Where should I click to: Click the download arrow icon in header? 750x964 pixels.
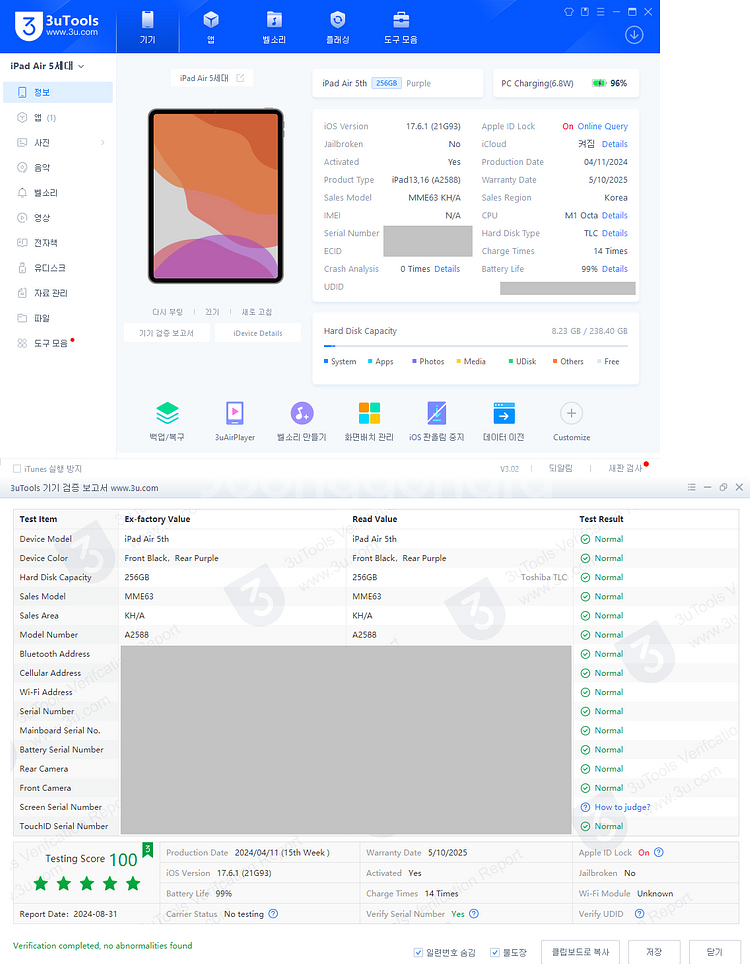click(634, 35)
